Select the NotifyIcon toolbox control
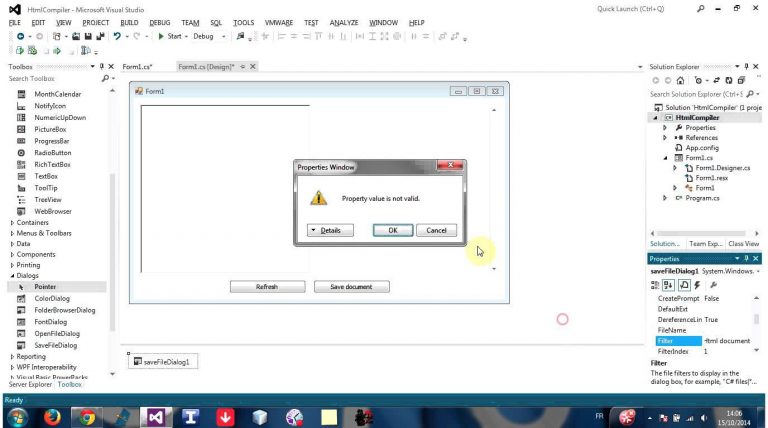The image size is (768, 428). coord(50,106)
